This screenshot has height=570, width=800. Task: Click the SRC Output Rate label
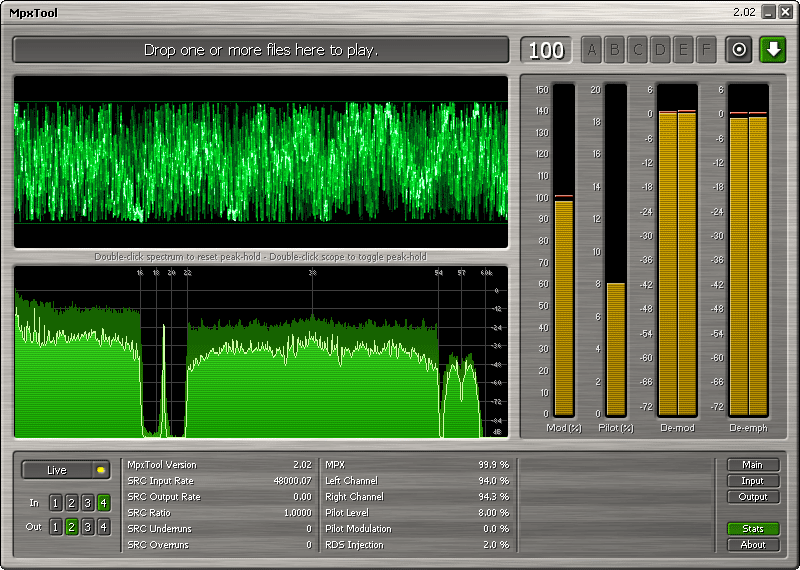tap(164, 497)
